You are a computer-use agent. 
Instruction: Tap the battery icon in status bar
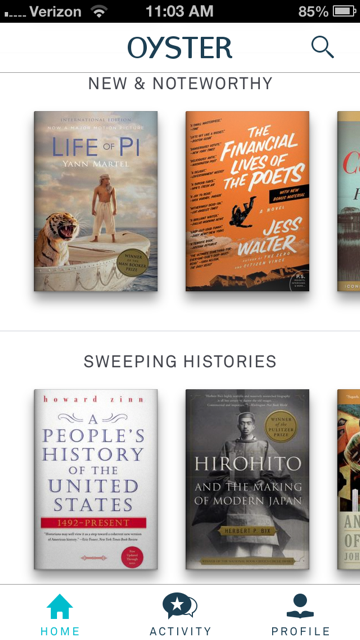(345, 11)
